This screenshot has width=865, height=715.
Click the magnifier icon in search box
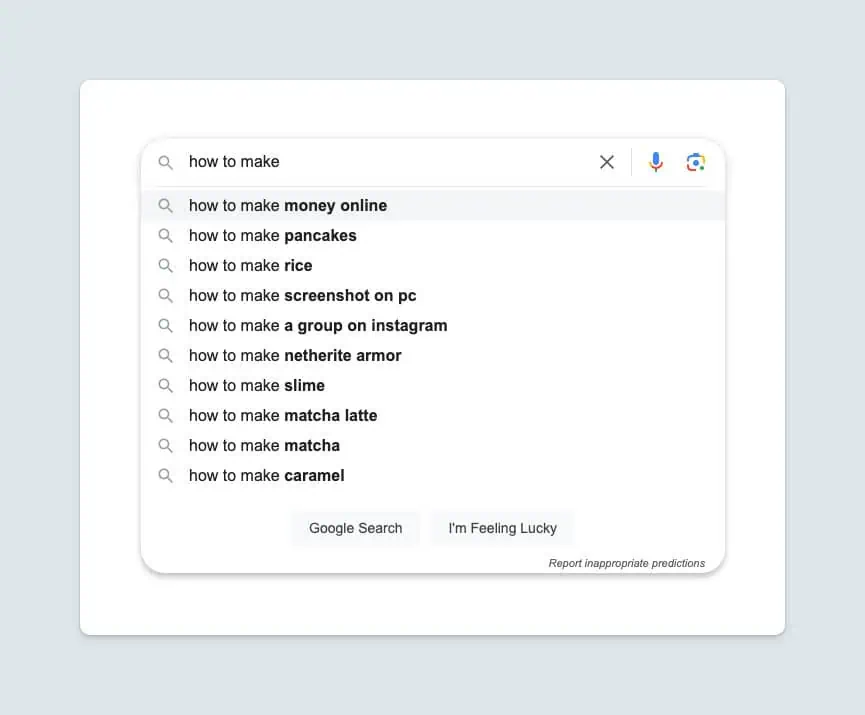click(166, 162)
